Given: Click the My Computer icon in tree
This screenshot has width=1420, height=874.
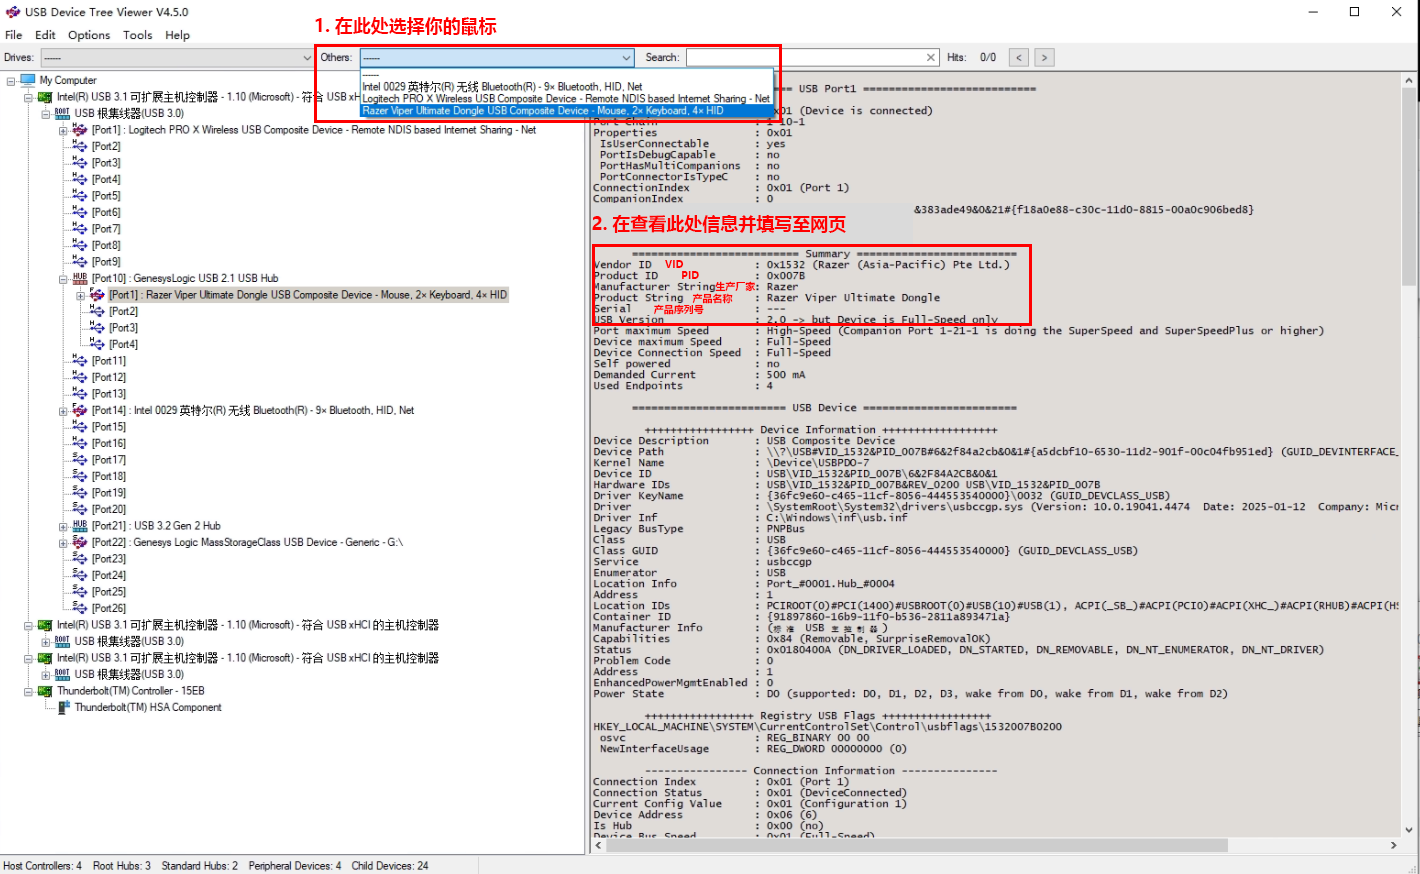Looking at the screenshot, I should (28, 80).
